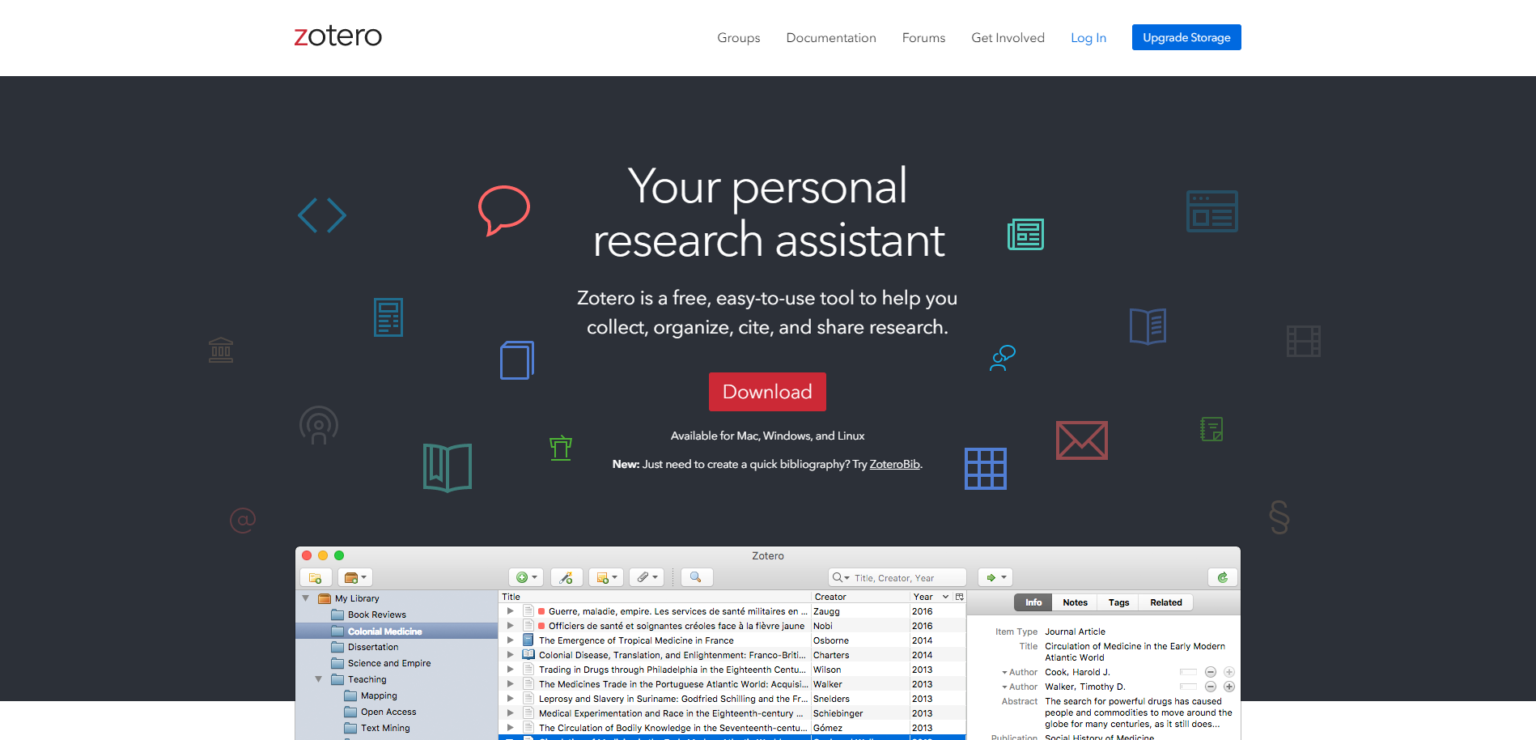The image size is (1536, 740).
Task: Click the book icon of Emergence of Tropical Medicine
Action: [528, 640]
